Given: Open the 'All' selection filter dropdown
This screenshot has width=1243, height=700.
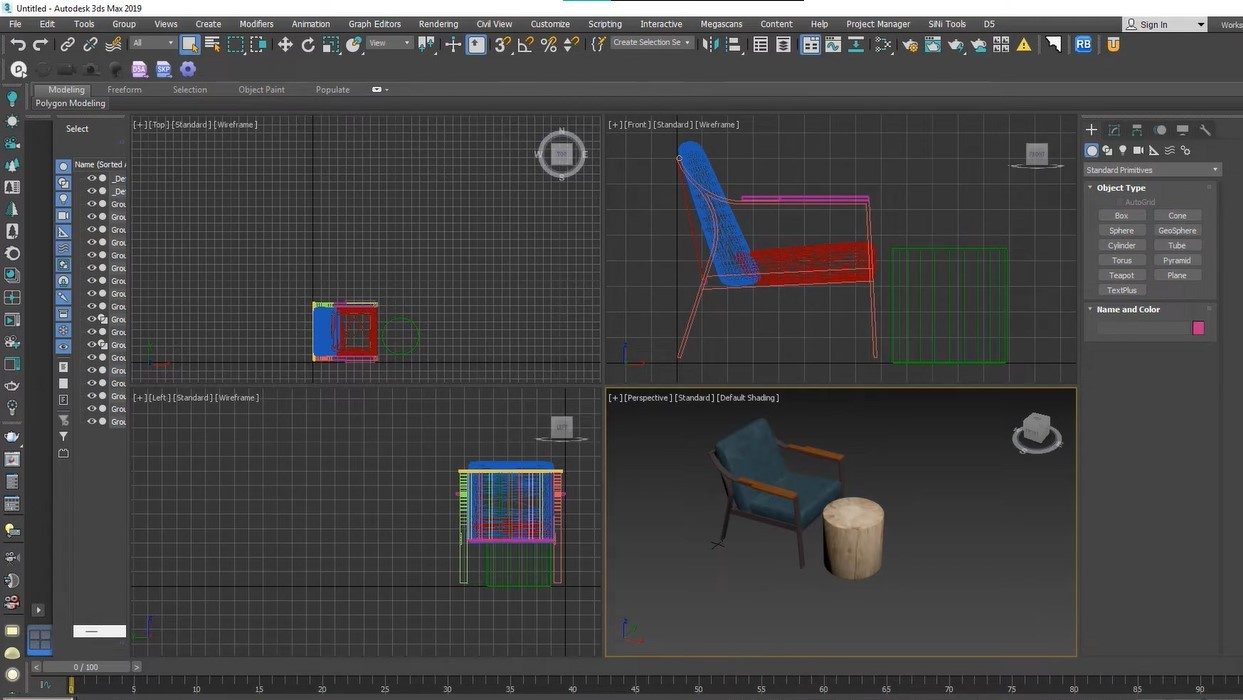Looking at the screenshot, I should [153, 43].
